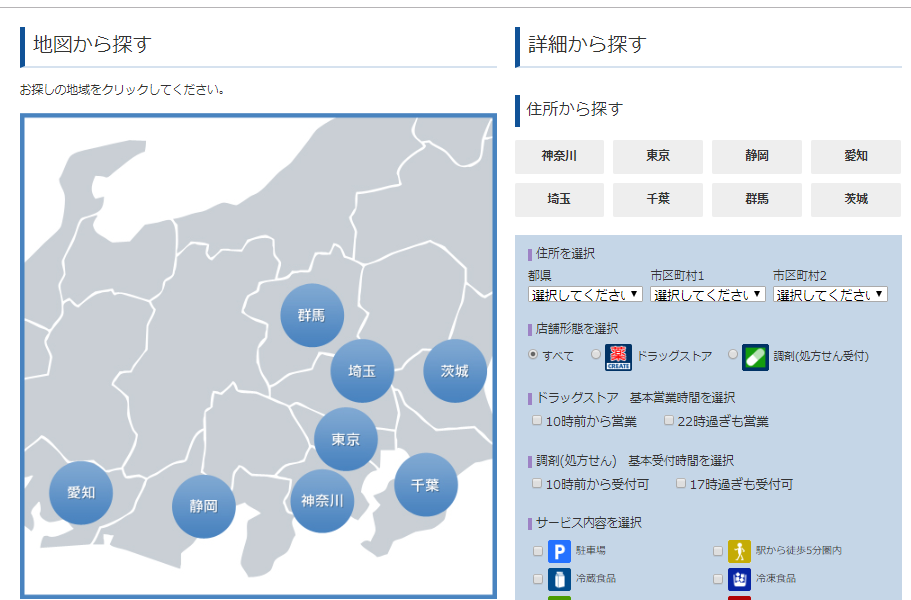911x600 pixels.
Task: Click the 群馬 circle on the map
Action: (312, 315)
